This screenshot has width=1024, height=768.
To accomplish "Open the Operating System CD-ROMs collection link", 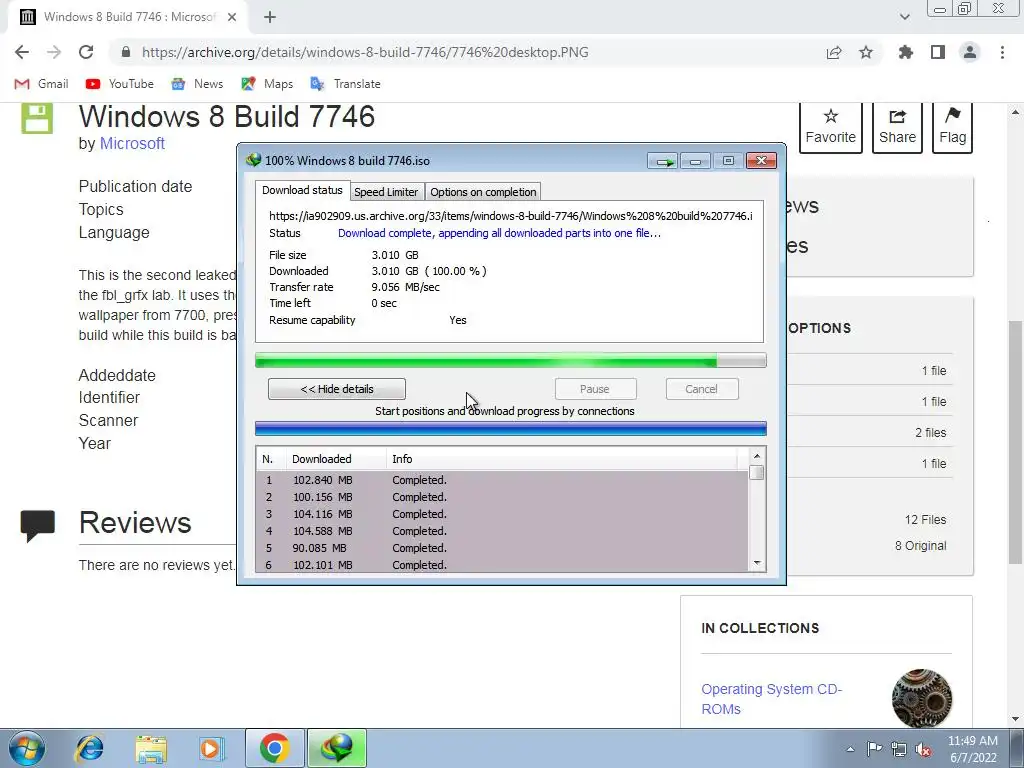I will click(772, 699).
